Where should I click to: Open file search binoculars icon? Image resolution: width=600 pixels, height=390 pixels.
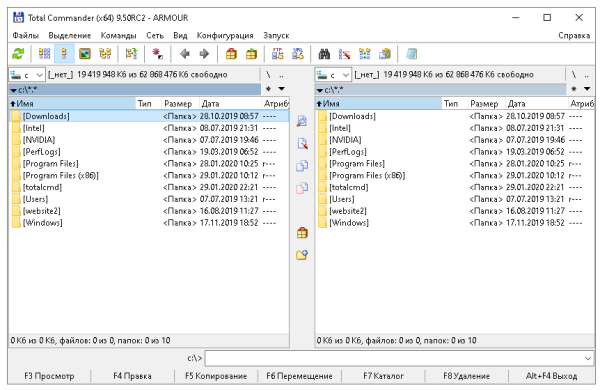[x=324, y=54]
